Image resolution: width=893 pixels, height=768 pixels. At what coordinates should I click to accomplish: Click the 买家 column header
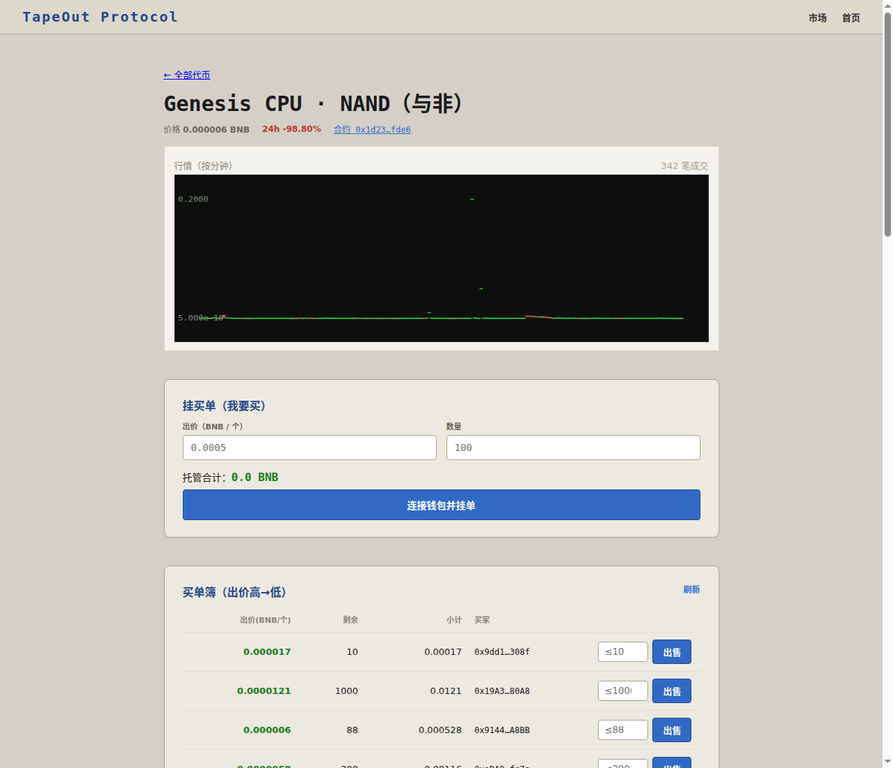tap(482, 620)
